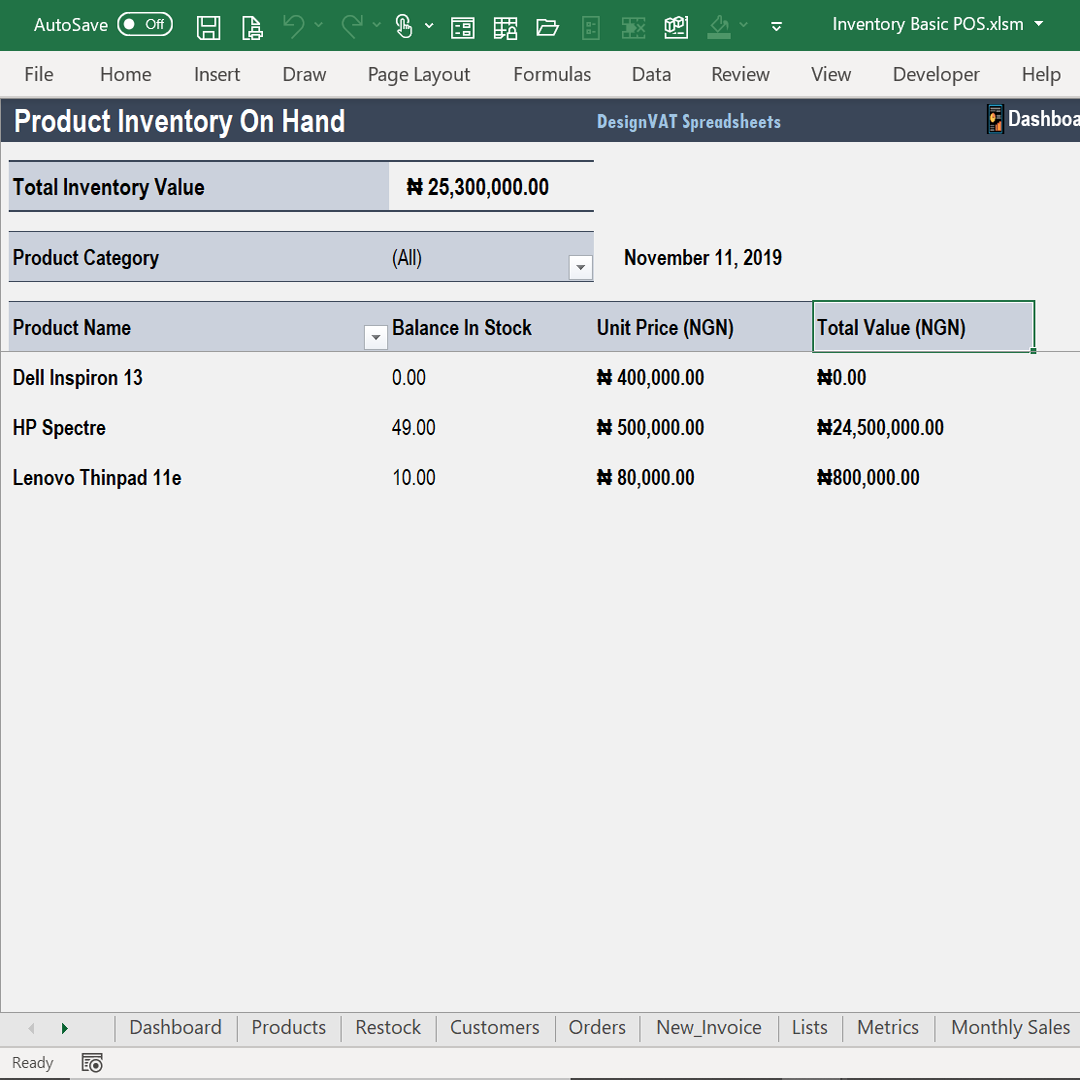Open the Developer ribbon tab
This screenshot has height=1080, width=1080.
(936, 74)
